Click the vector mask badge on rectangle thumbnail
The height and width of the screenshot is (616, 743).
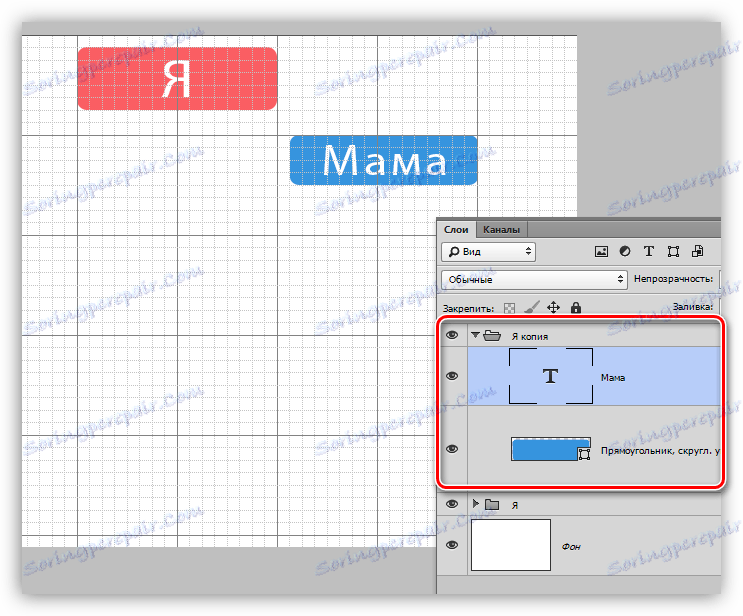click(x=584, y=454)
